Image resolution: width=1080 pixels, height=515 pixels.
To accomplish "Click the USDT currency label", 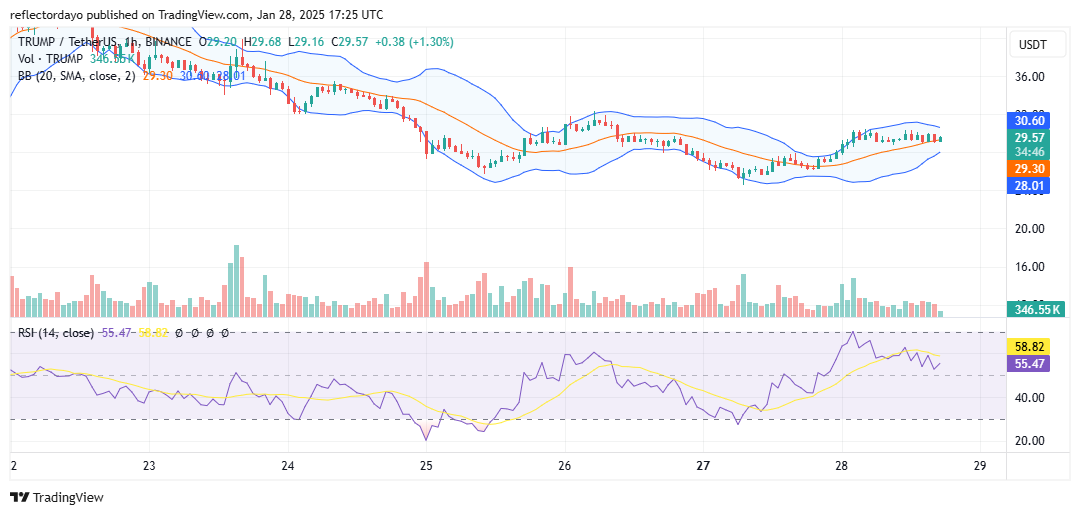I will click(x=1032, y=45).
